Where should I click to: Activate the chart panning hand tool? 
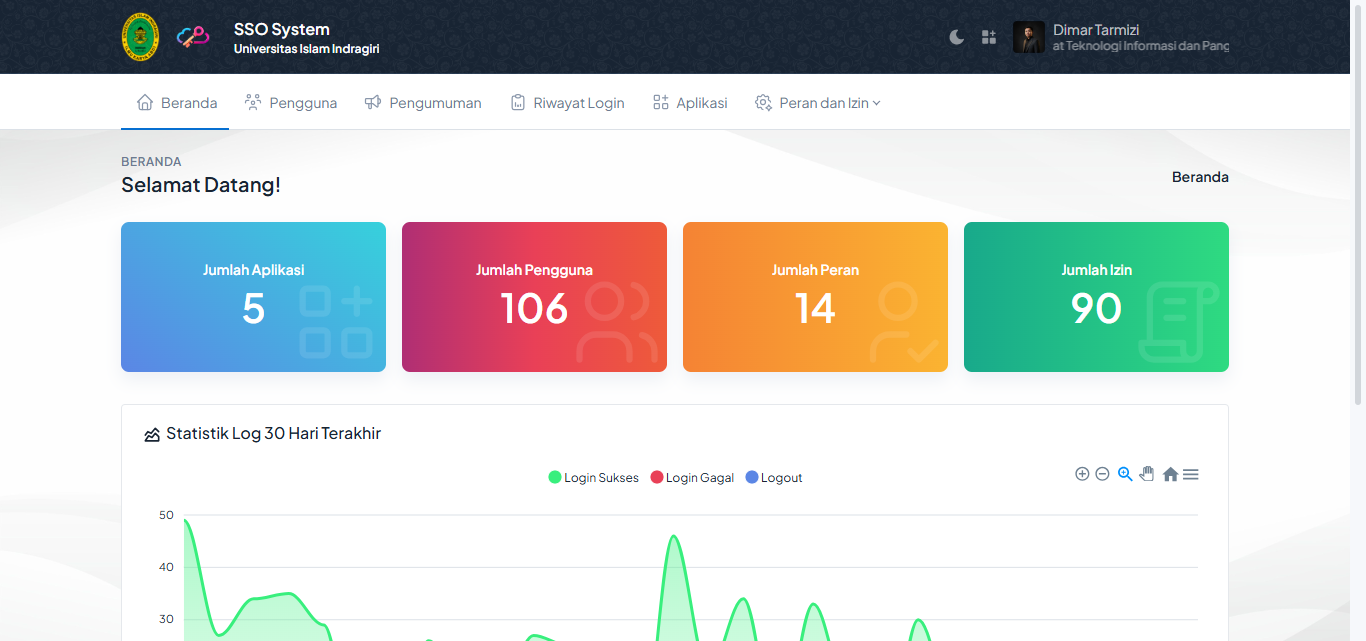[1147, 474]
